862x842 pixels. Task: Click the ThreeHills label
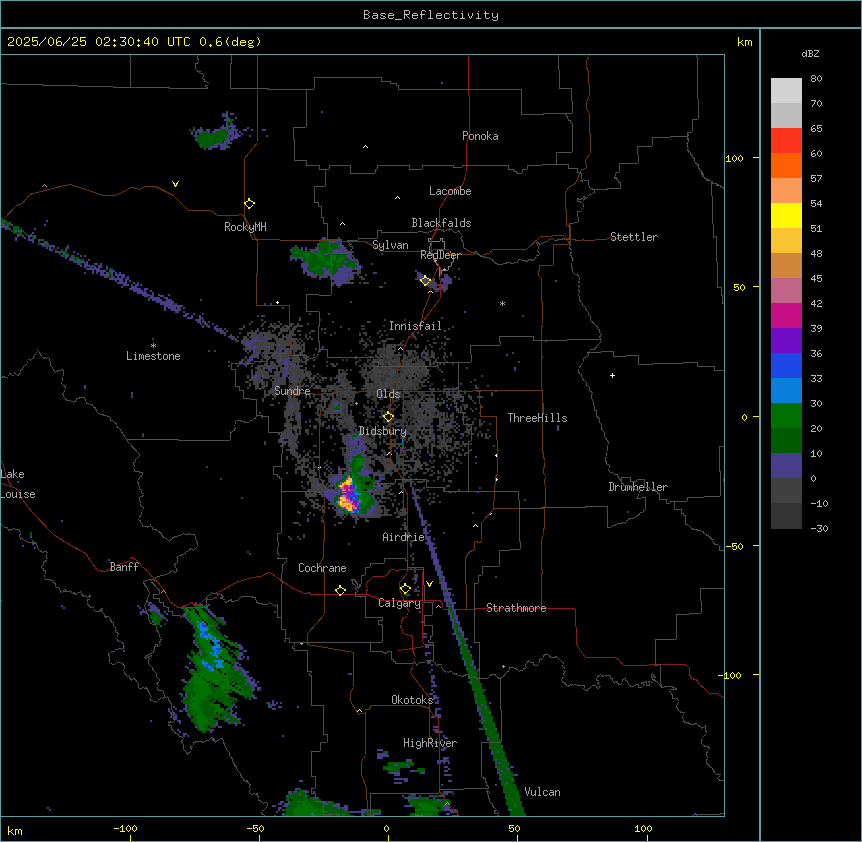(537, 418)
